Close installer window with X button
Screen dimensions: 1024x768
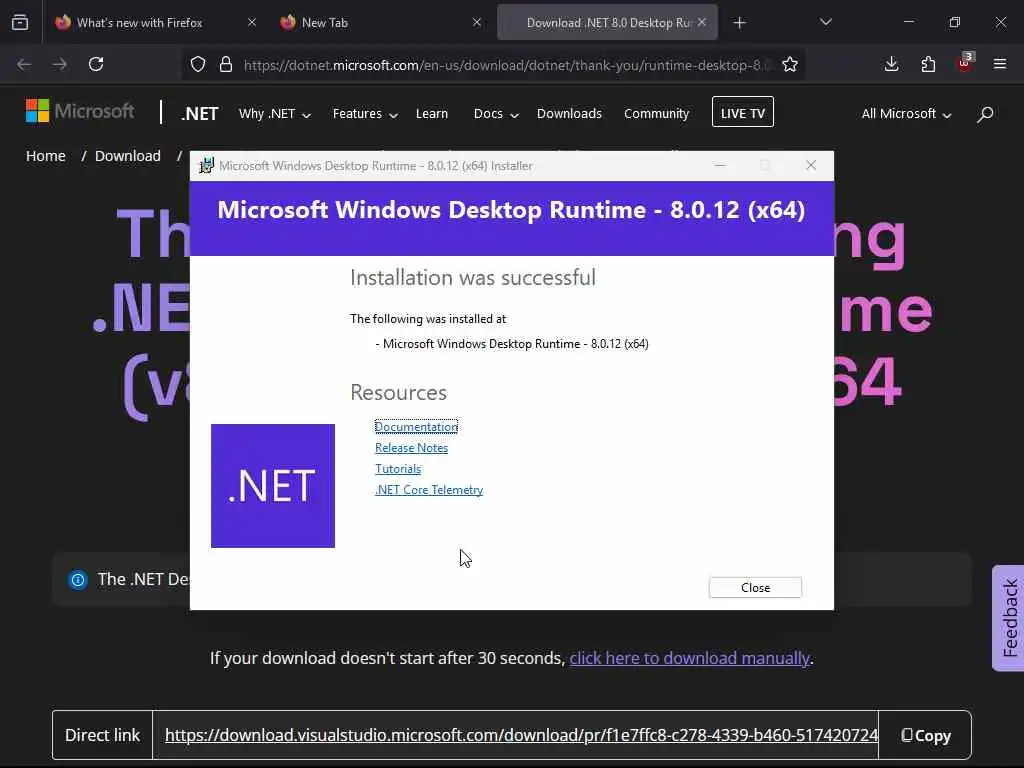[x=810, y=165]
